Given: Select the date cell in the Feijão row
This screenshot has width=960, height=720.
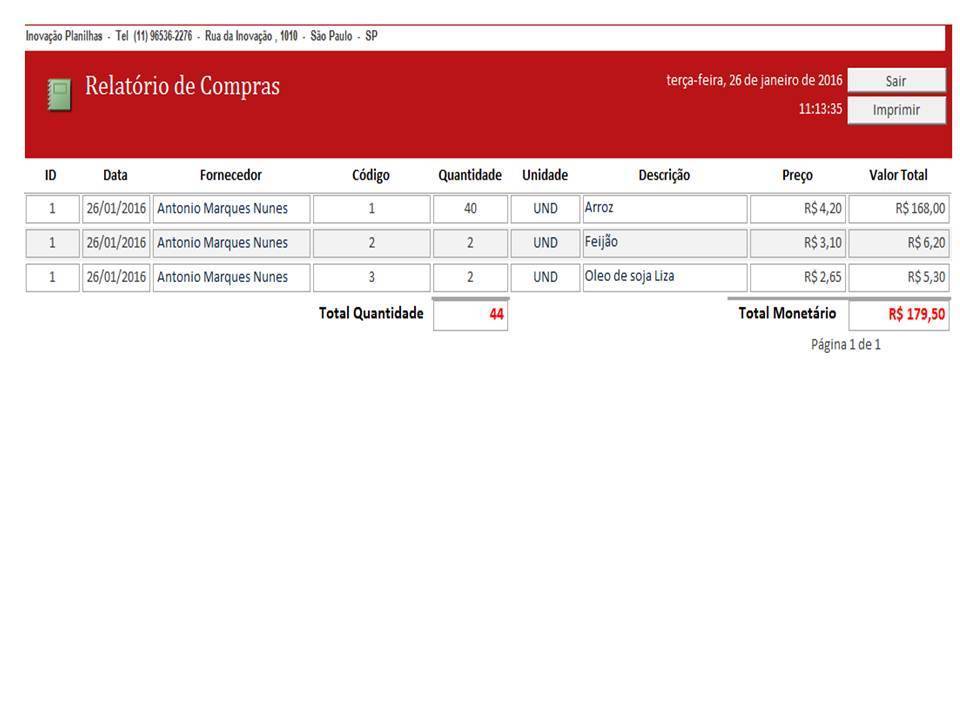Looking at the screenshot, I should [116, 243].
